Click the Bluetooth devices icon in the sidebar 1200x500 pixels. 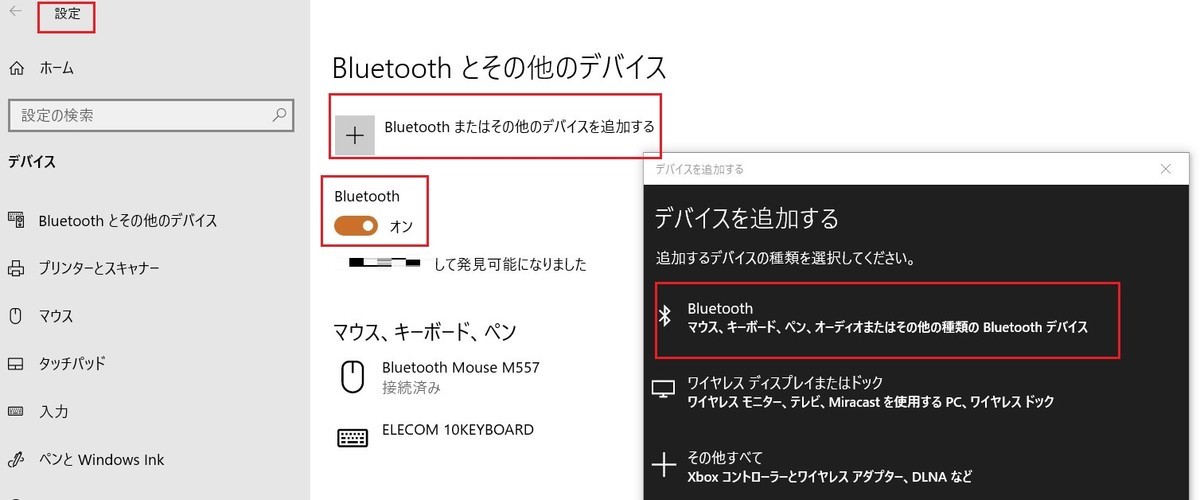pos(16,220)
